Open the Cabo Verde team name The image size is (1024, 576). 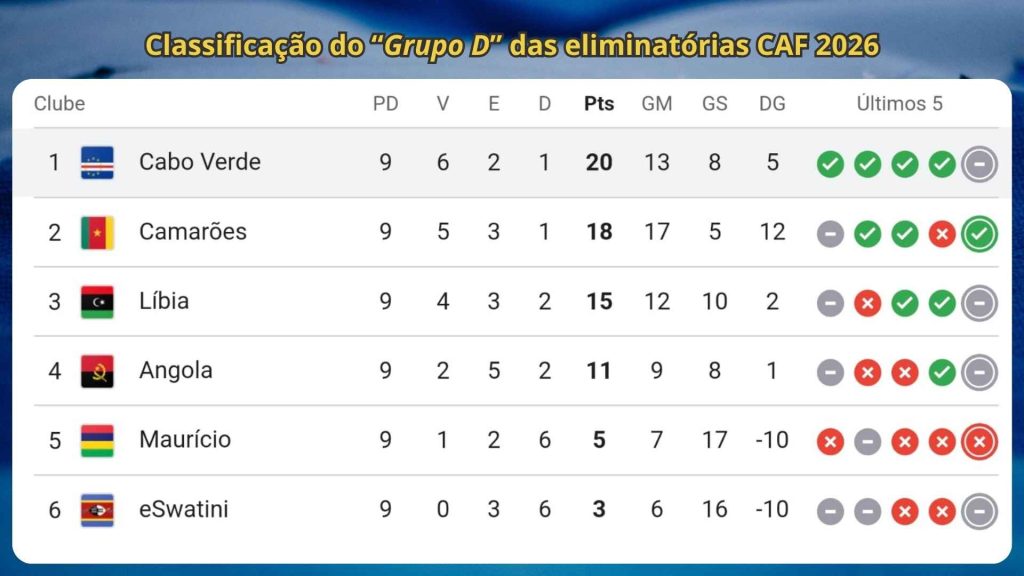(200, 162)
